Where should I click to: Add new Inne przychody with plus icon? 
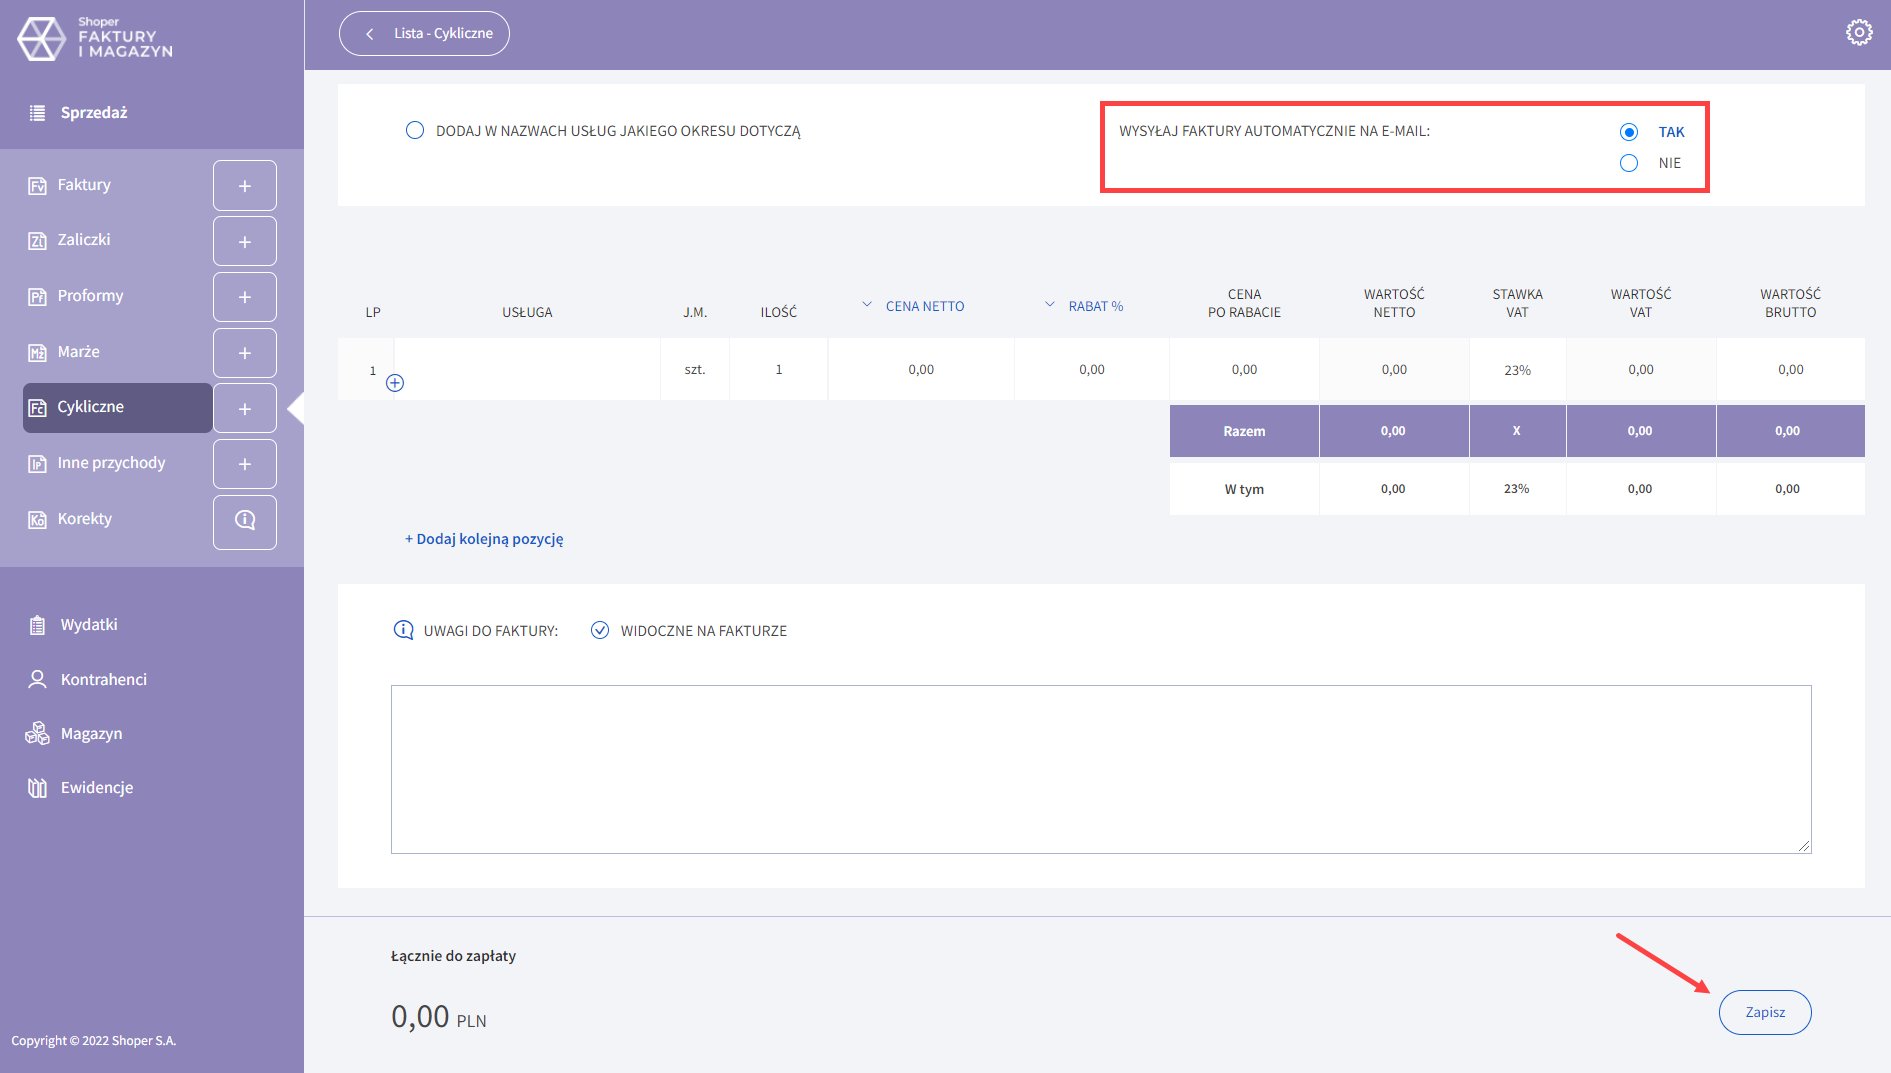tap(244, 464)
